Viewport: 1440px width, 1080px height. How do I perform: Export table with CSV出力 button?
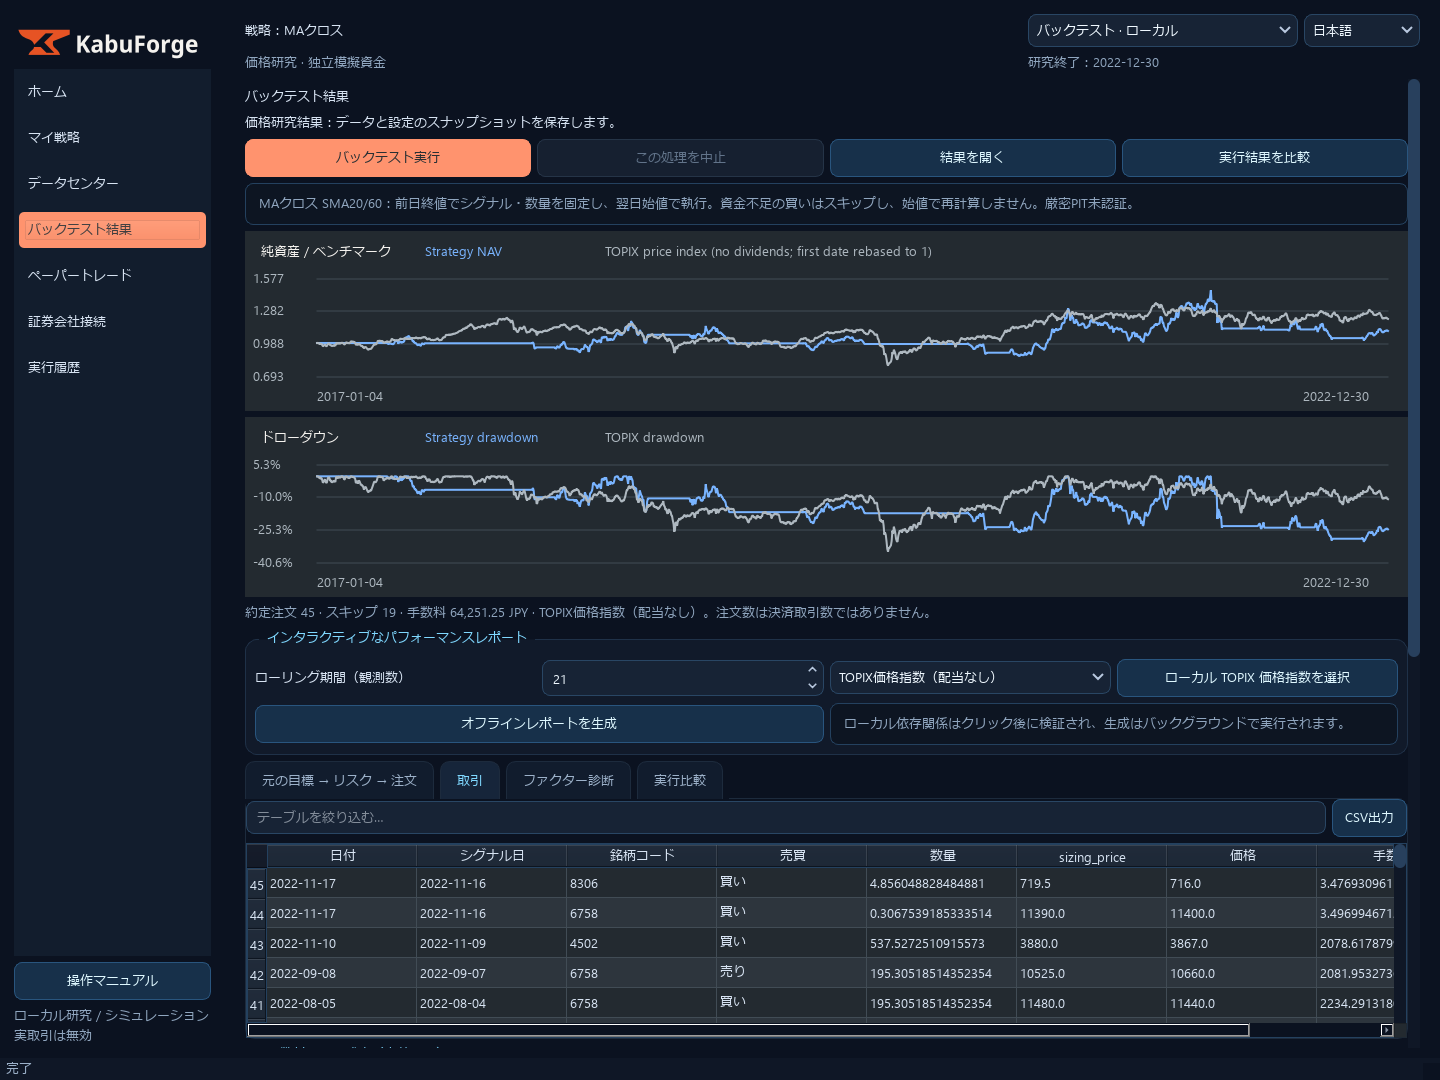[x=1369, y=817]
